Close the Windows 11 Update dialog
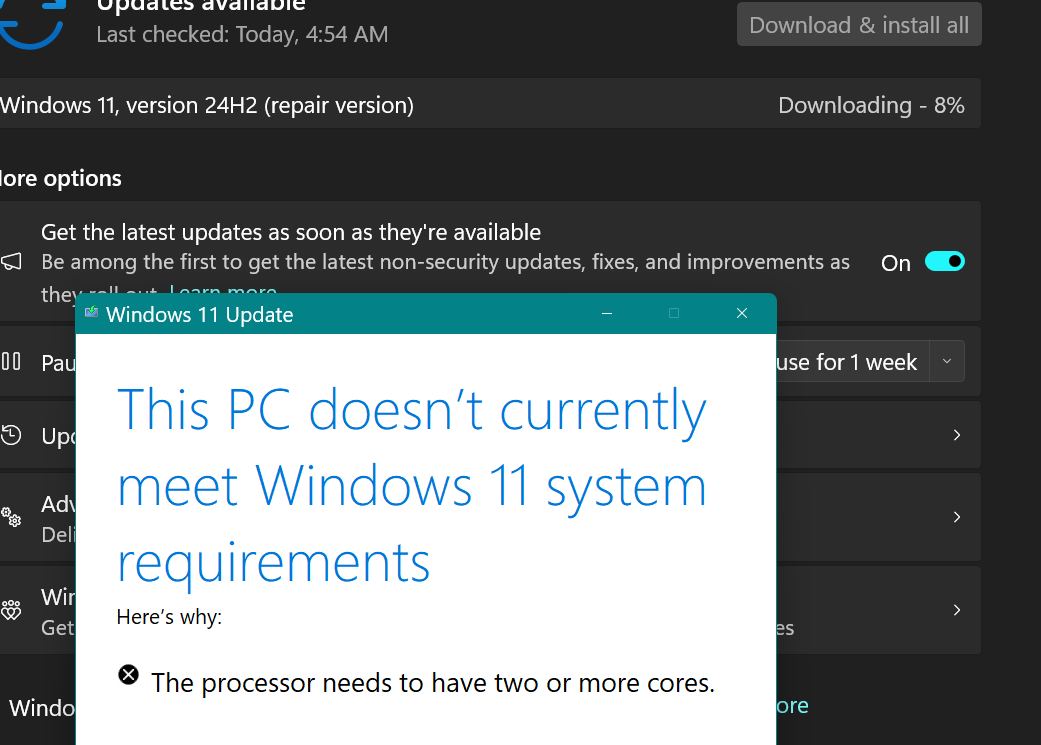Image resolution: width=1041 pixels, height=745 pixels. tap(742, 313)
